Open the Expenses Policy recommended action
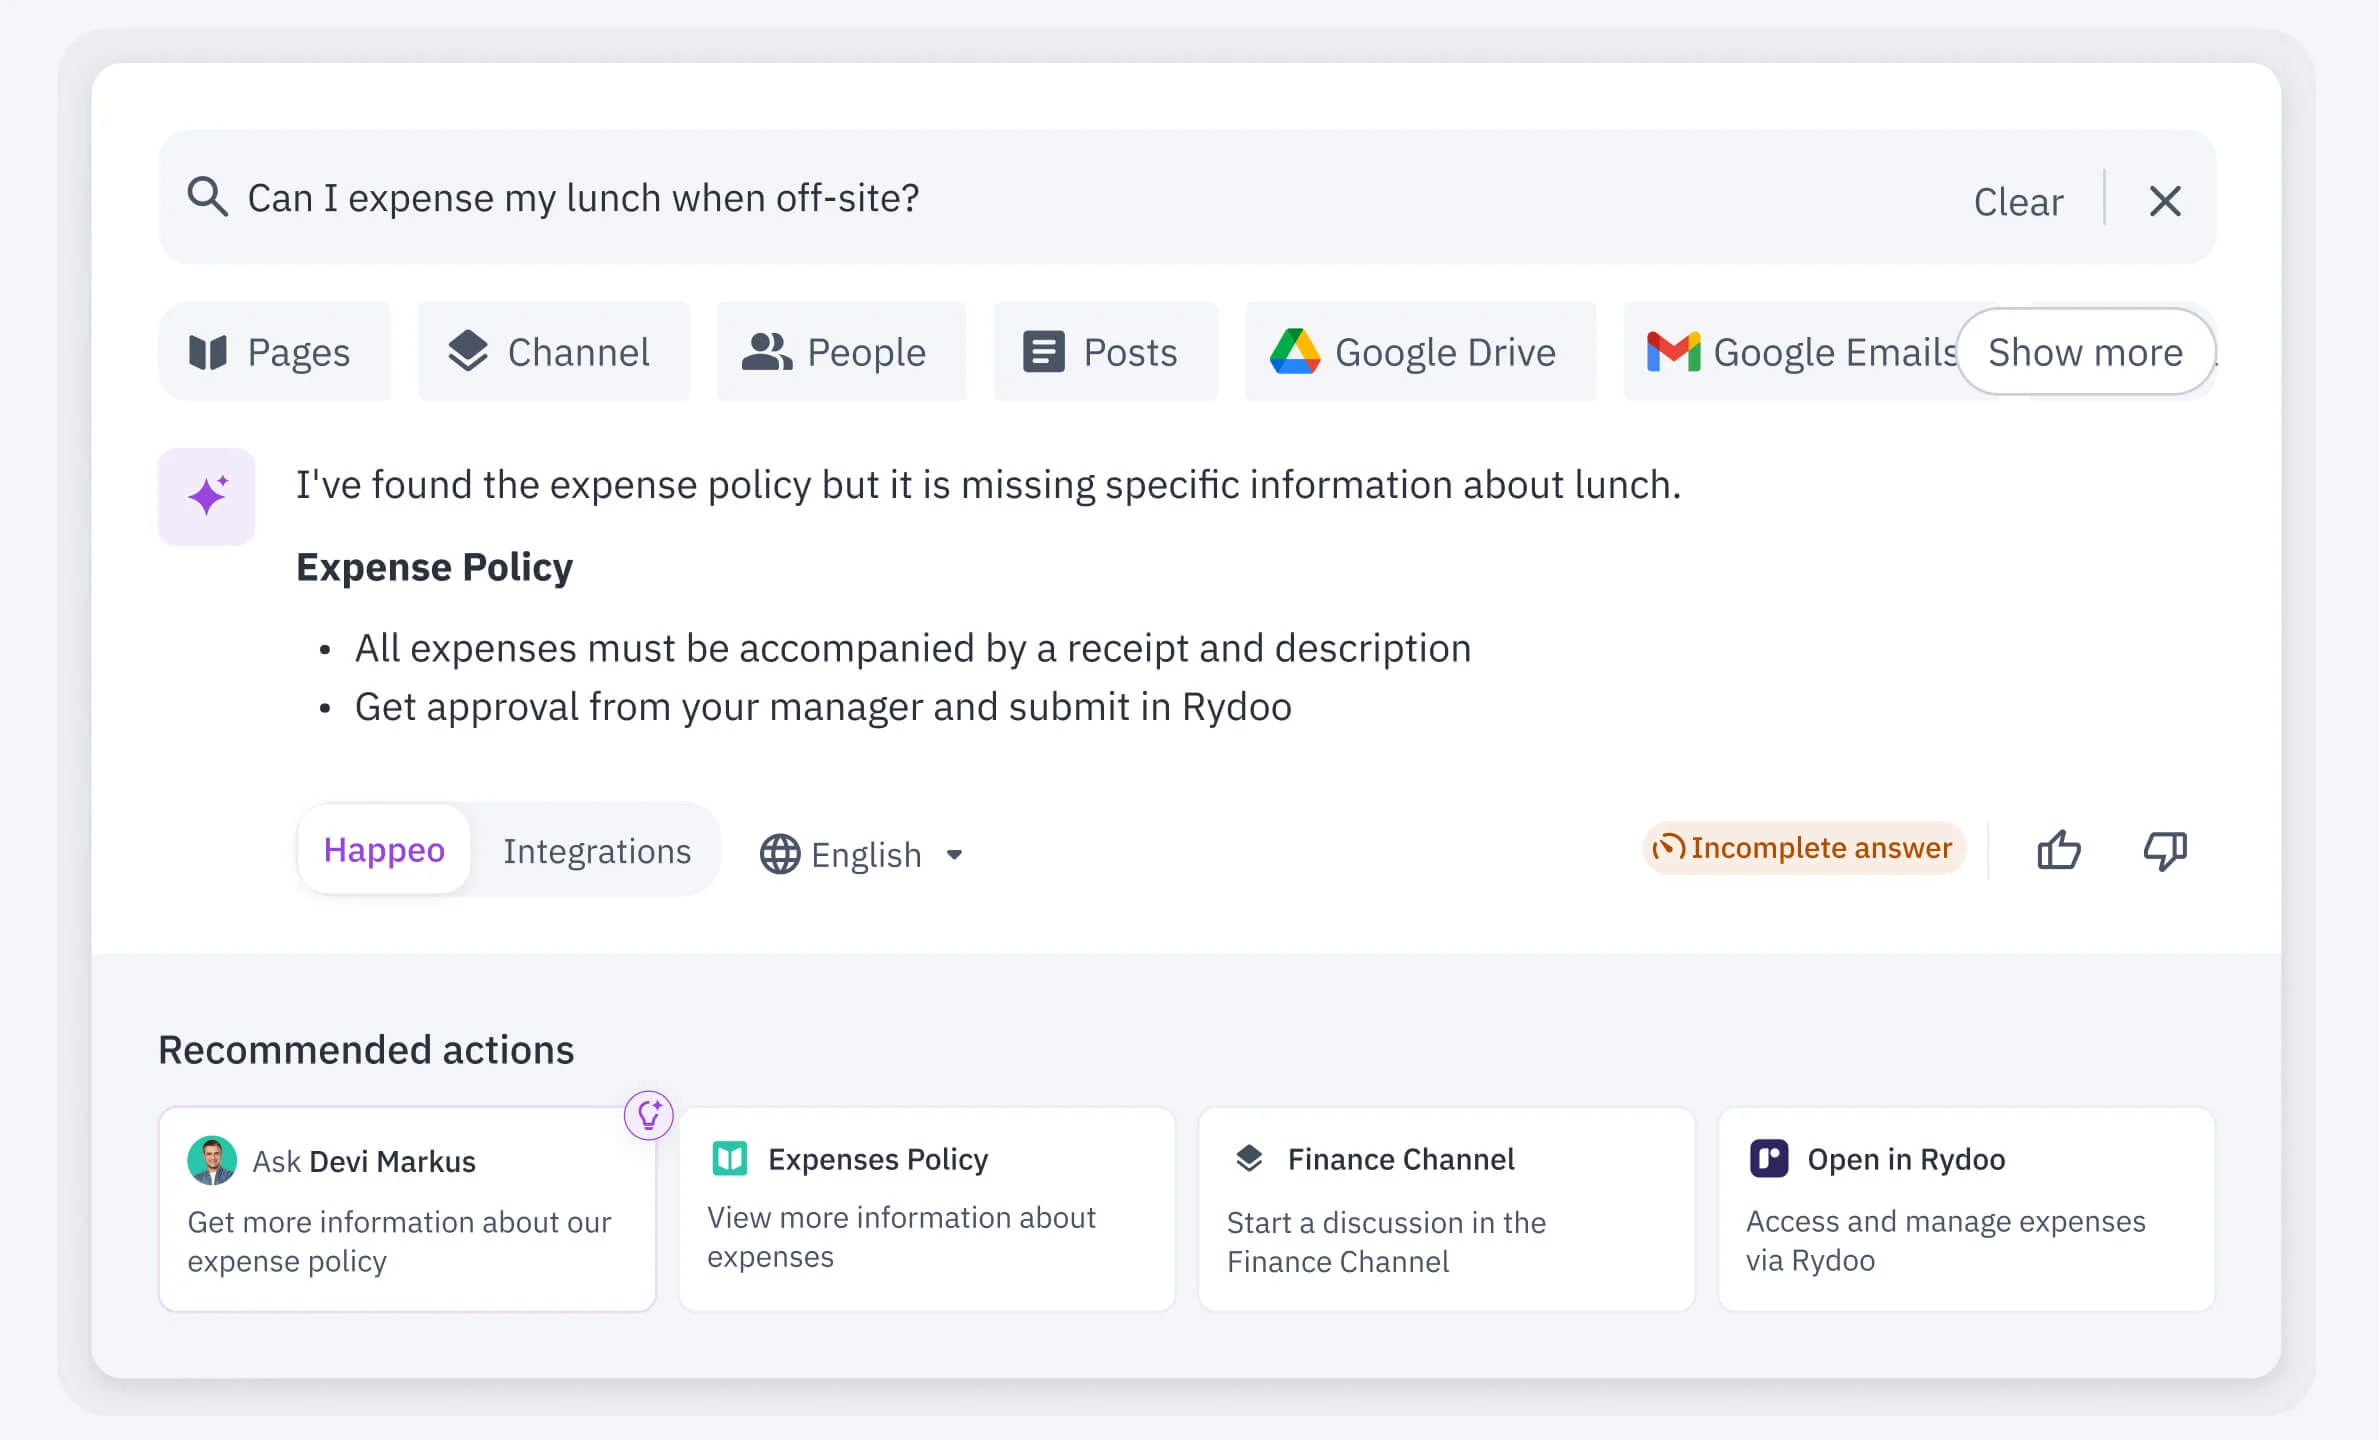2379x1440 pixels. pos(925,1209)
